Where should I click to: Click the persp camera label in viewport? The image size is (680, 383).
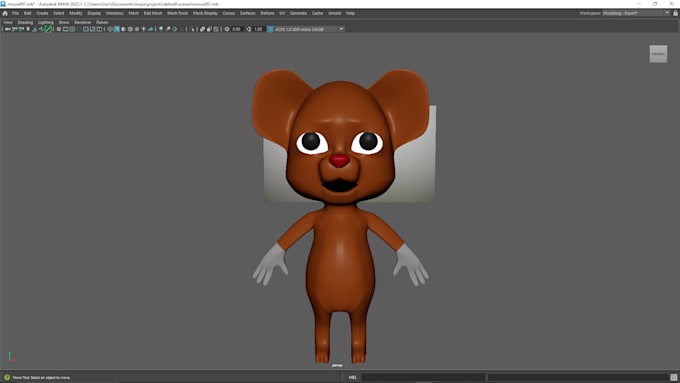click(337, 366)
